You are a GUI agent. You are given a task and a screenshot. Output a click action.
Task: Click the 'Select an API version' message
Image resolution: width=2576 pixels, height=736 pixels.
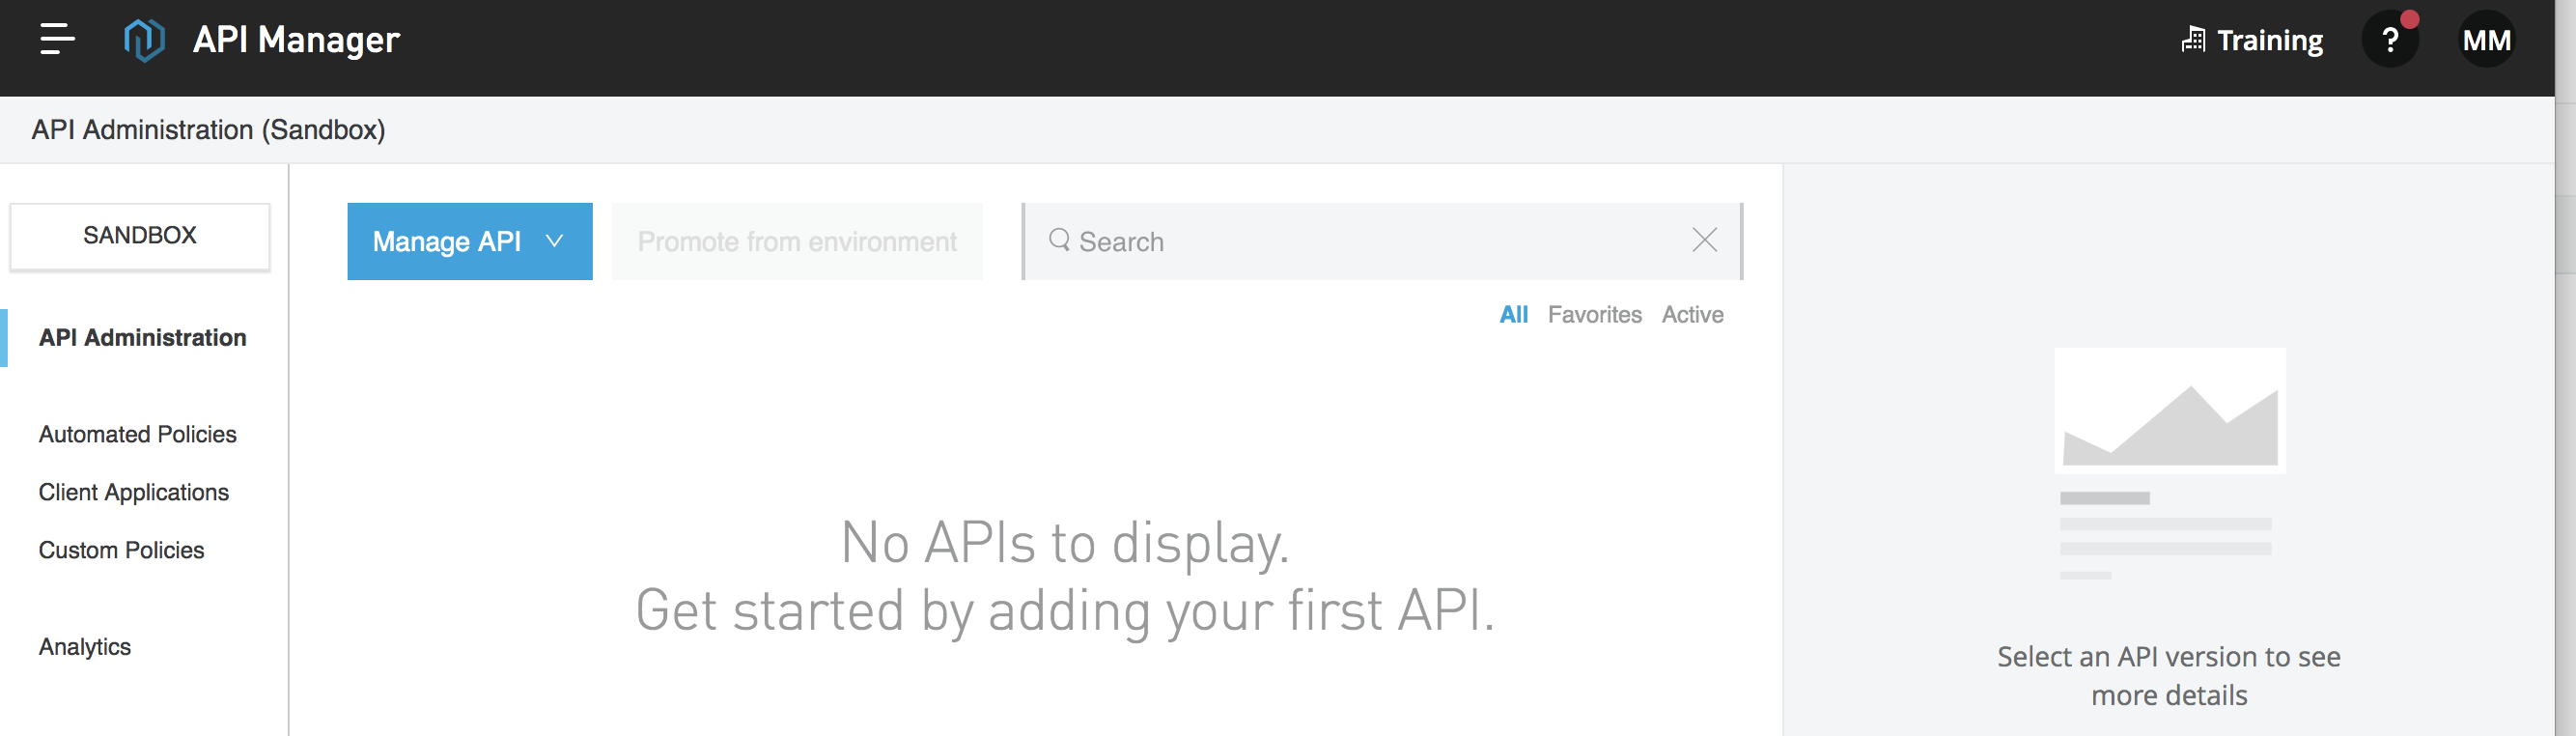pyautogui.click(x=2169, y=676)
